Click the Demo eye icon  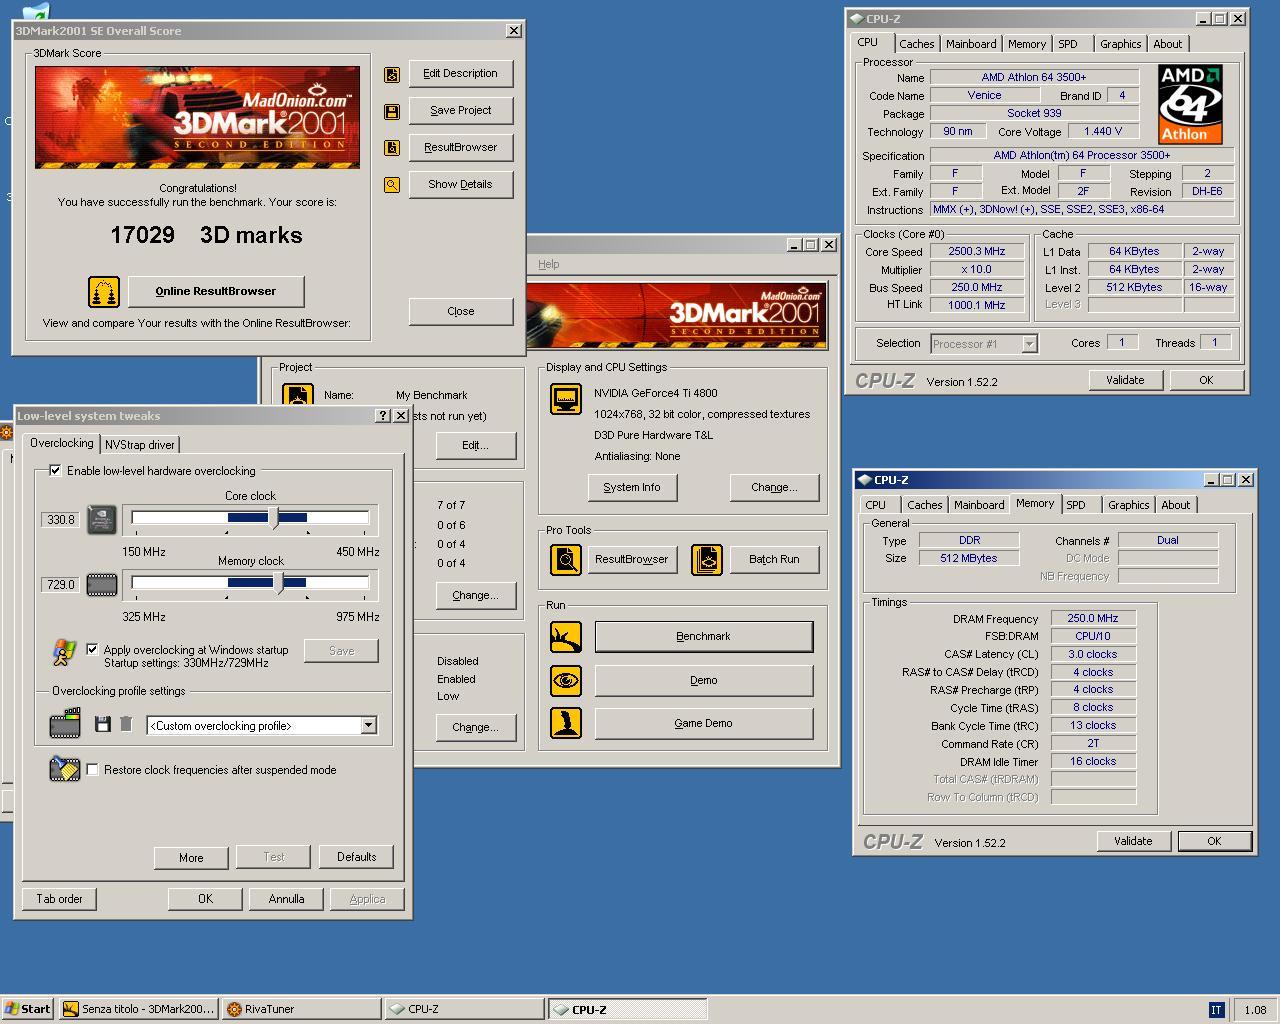click(x=566, y=680)
